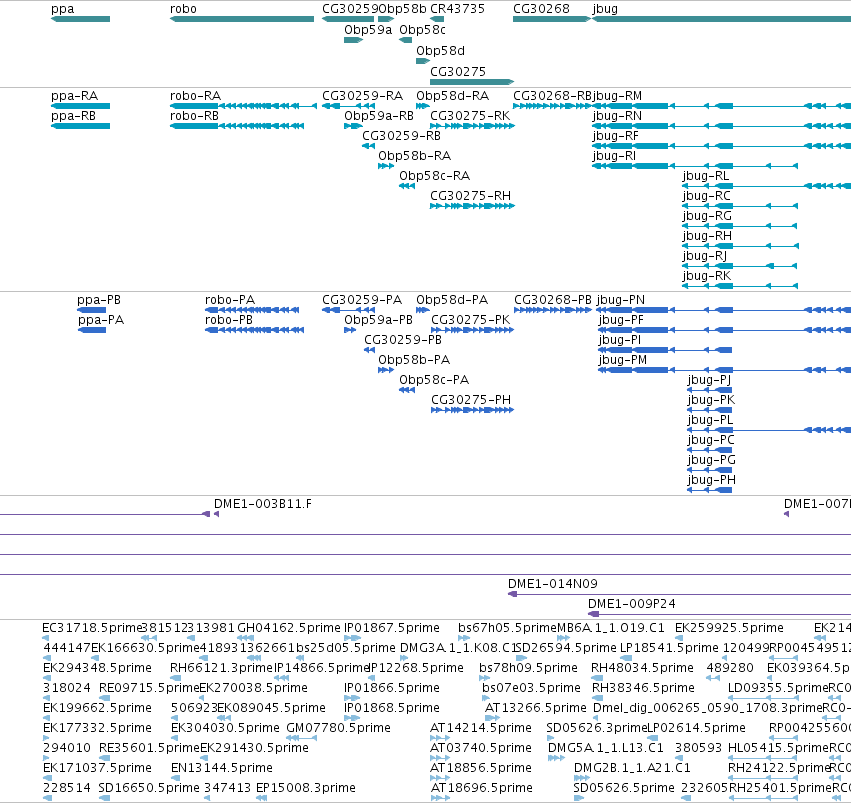The image size is (851, 803).
Task: Select the jbug-PC protein label
Action: coord(711,440)
